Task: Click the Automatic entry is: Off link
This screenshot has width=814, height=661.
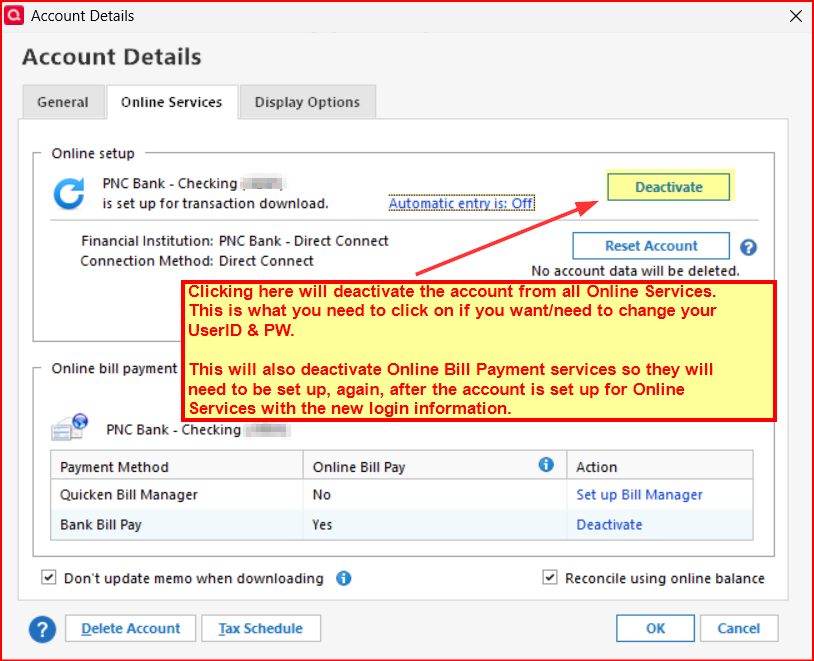Action: [461, 203]
